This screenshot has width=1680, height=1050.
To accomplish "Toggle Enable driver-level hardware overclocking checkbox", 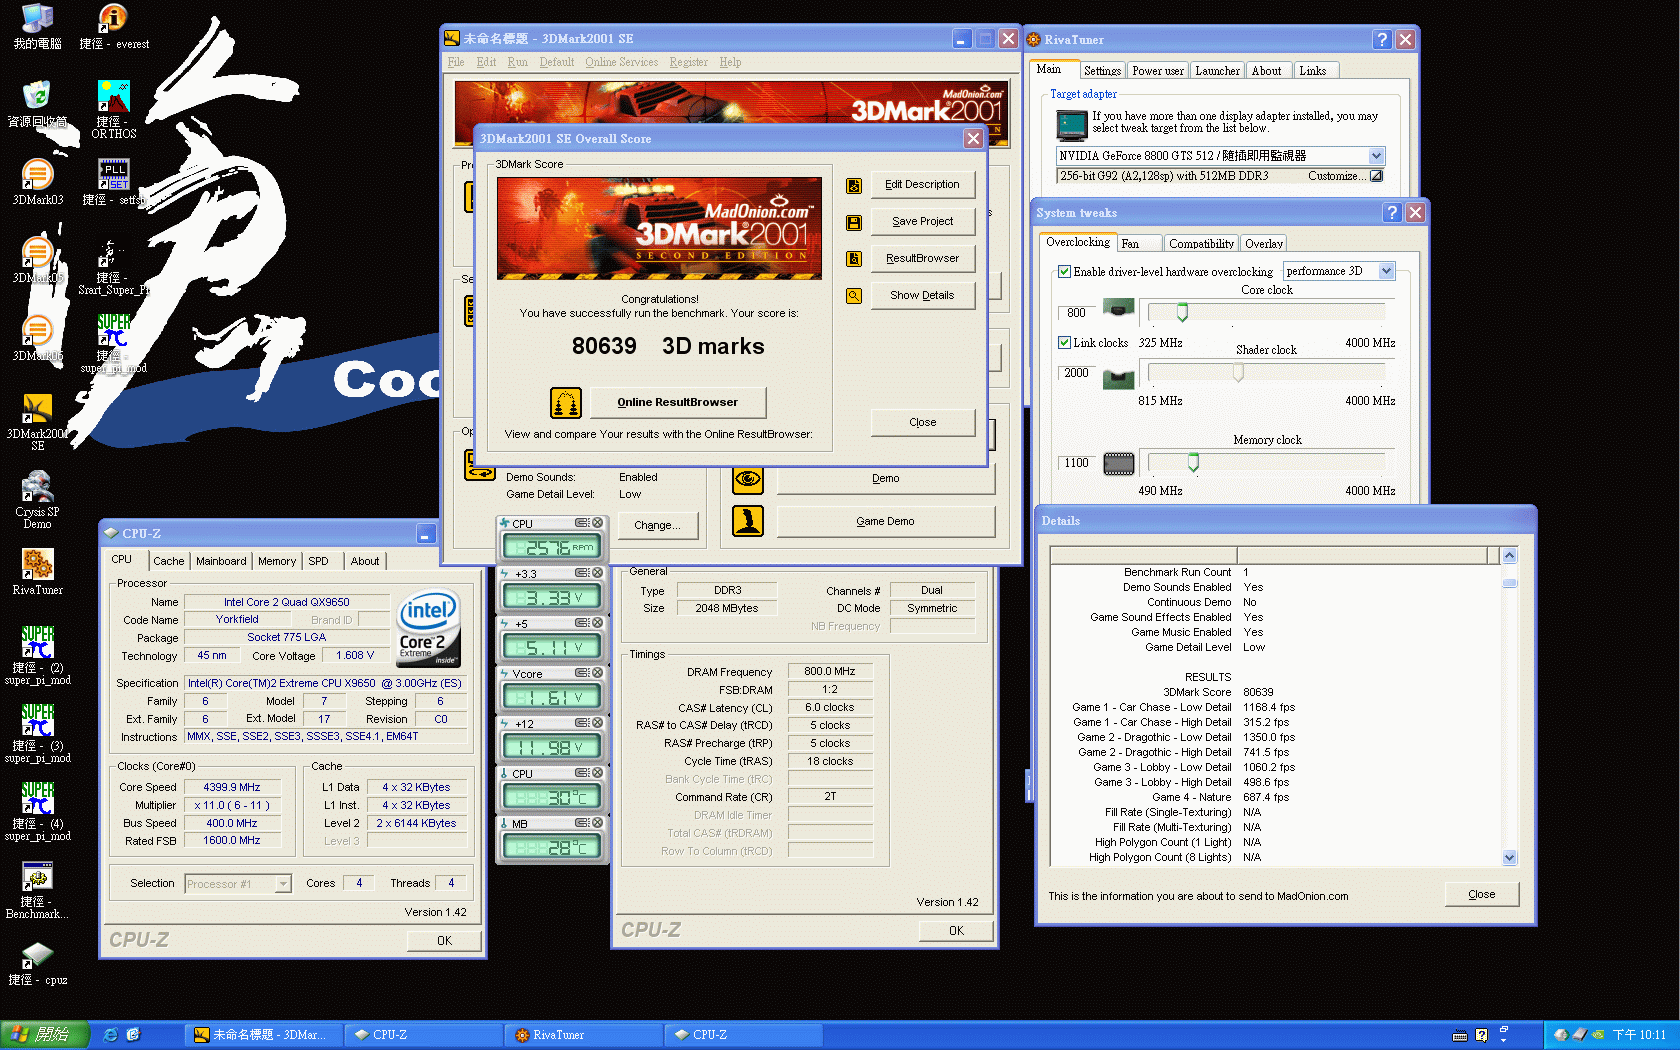I will (1065, 272).
